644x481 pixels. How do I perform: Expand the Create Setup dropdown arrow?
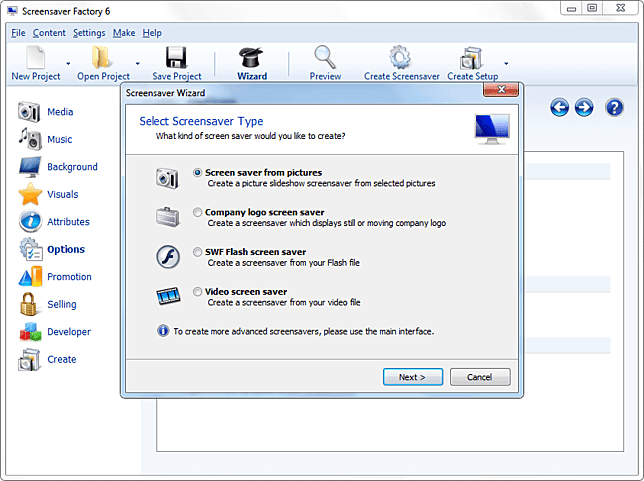(x=506, y=64)
